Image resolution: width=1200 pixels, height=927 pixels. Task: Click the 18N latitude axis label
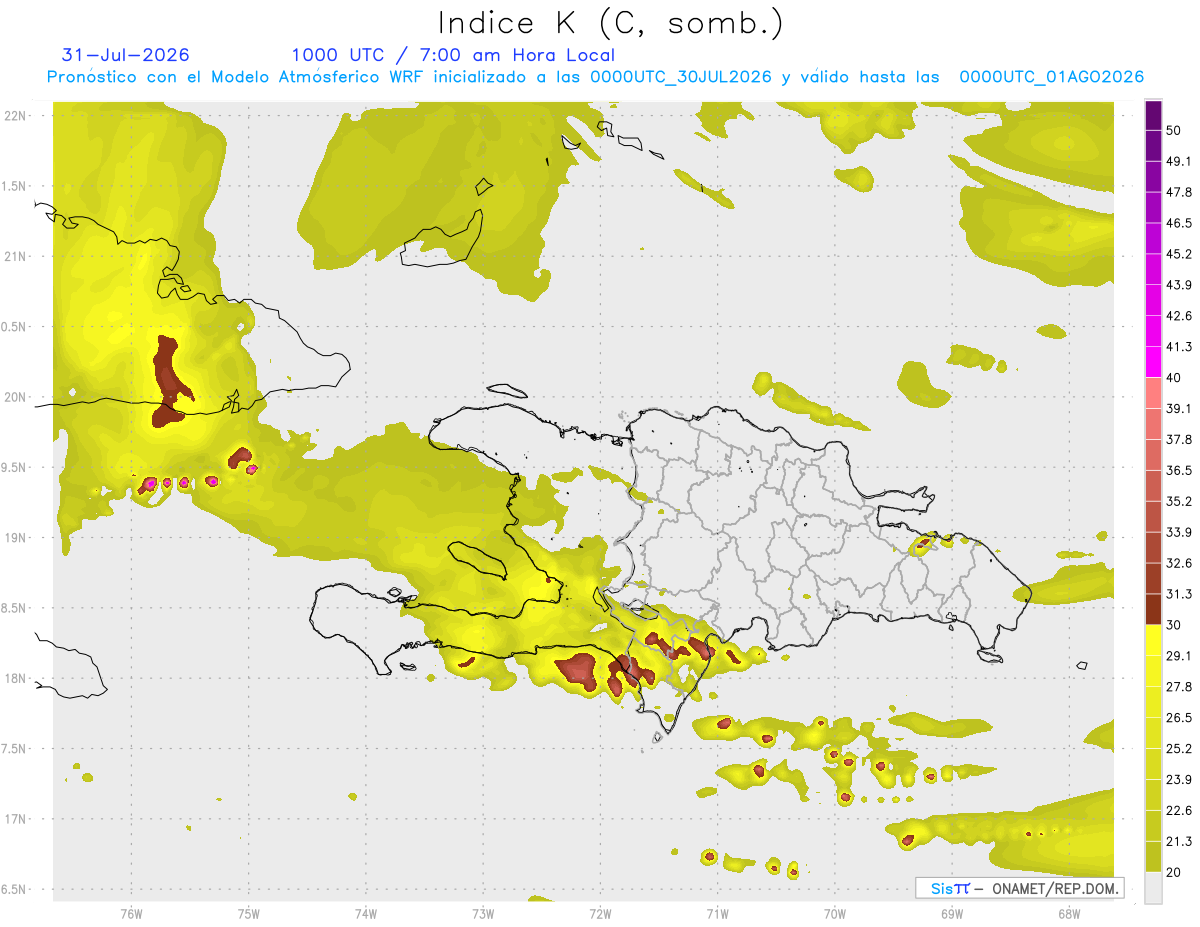pyautogui.click(x=17, y=678)
